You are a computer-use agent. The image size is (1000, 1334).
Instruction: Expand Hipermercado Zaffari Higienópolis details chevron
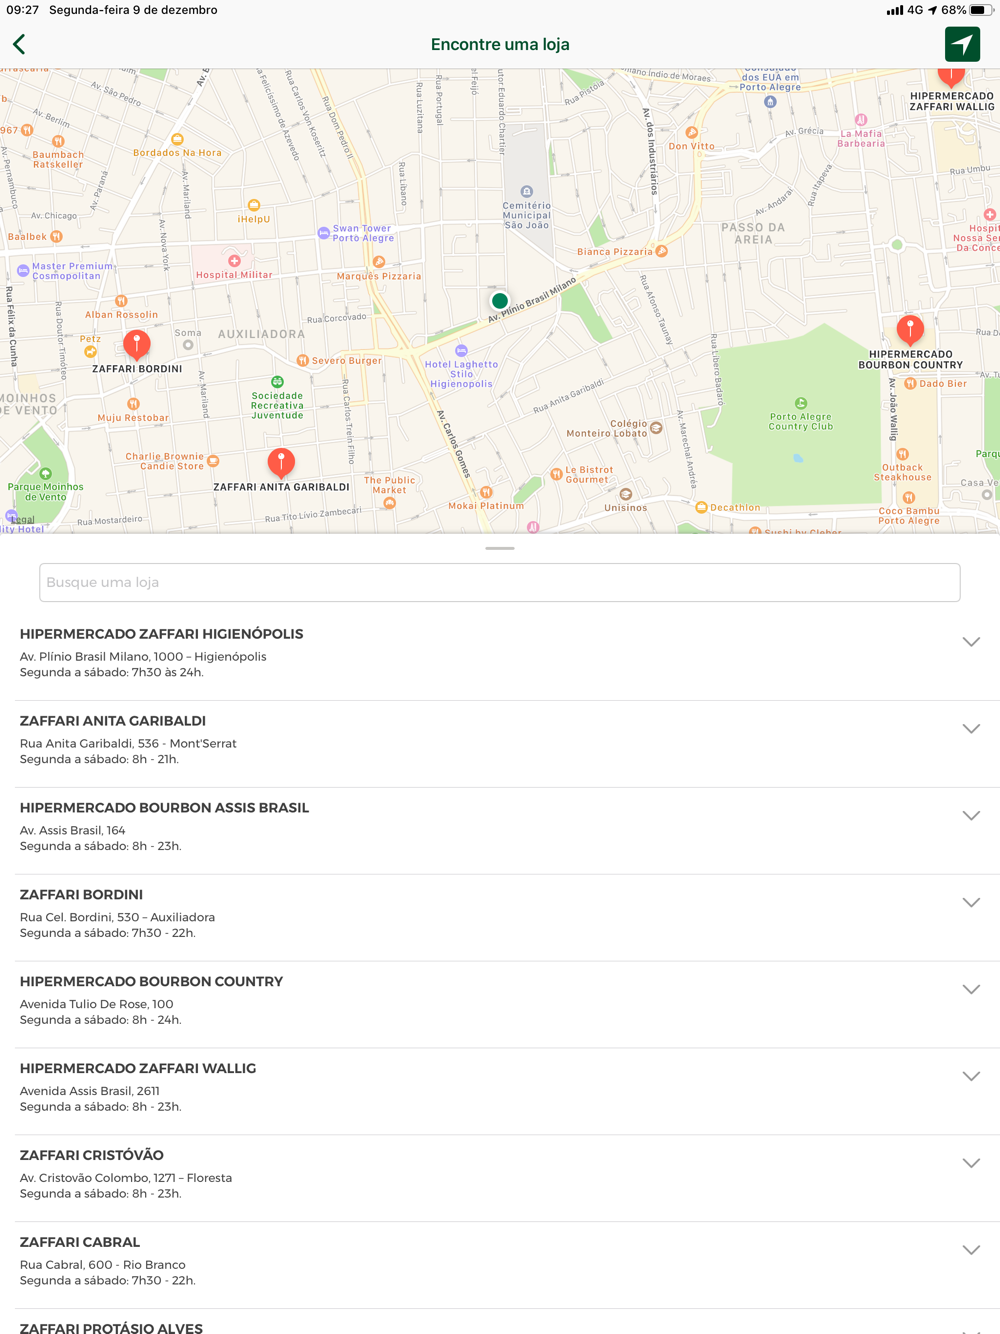(971, 642)
